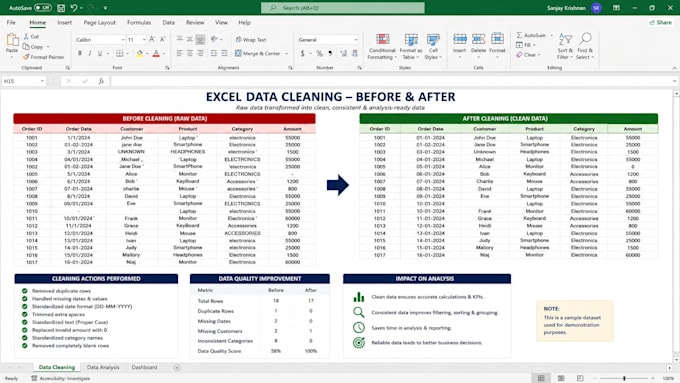Switch to Page Break Preview in status bar
680x383 pixels.
pyautogui.click(x=580, y=378)
